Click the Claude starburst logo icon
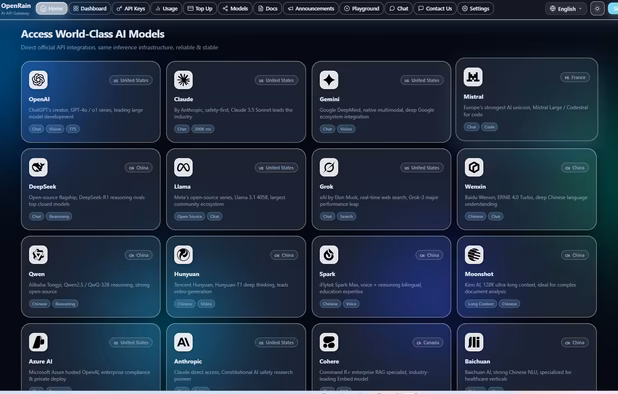This screenshot has width=618, height=394. click(183, 80)
